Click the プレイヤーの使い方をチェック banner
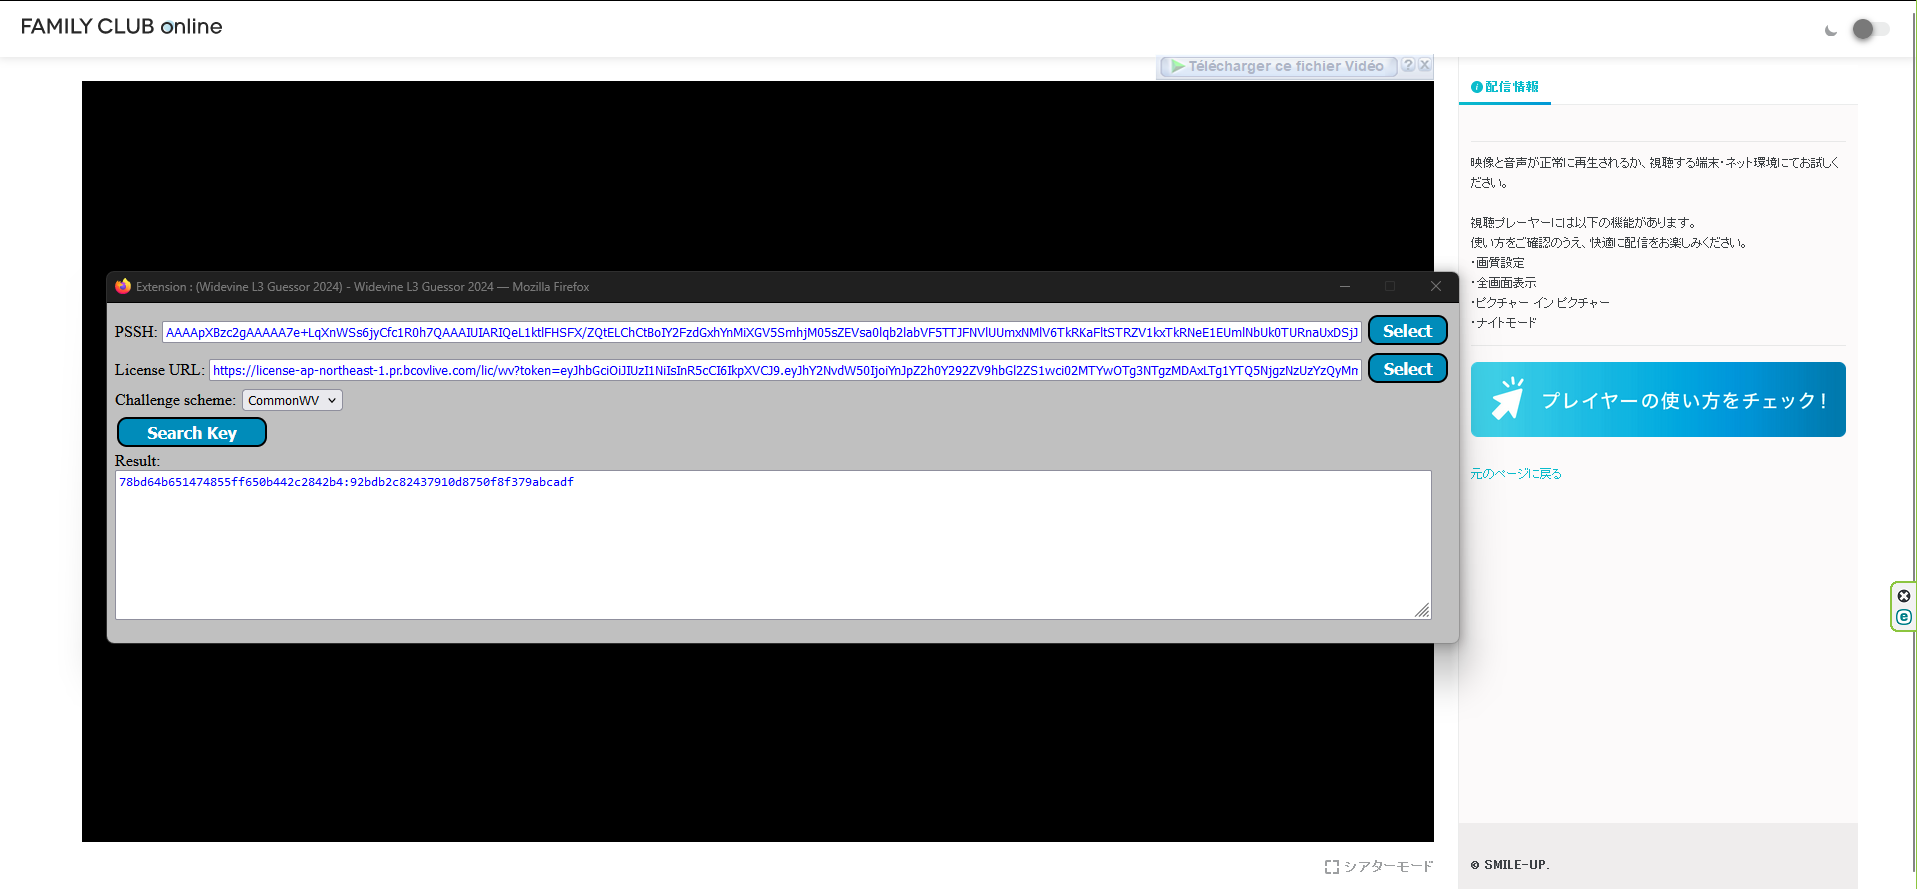The height and width of the screenshot is (889, 1917). (x=1658, y=400)
